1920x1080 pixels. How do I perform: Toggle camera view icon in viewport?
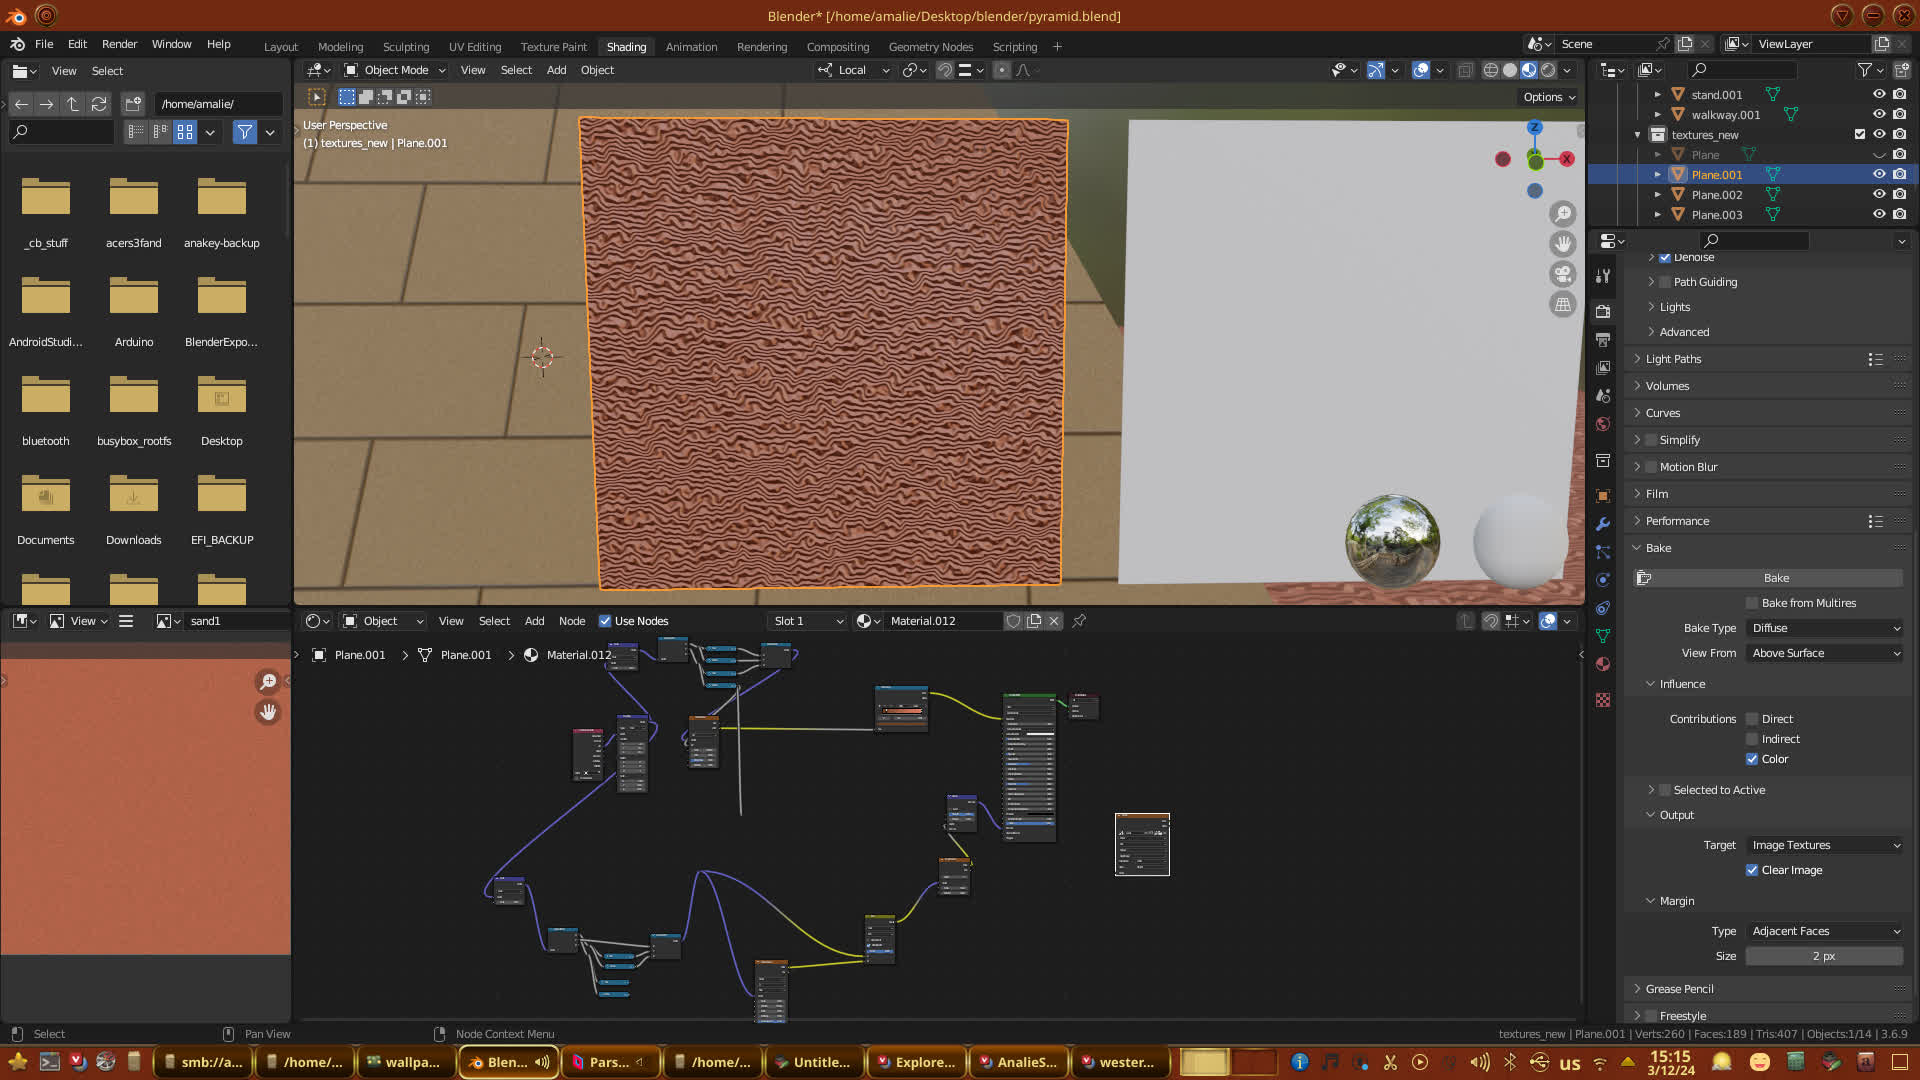click(x=1562, y=274)
